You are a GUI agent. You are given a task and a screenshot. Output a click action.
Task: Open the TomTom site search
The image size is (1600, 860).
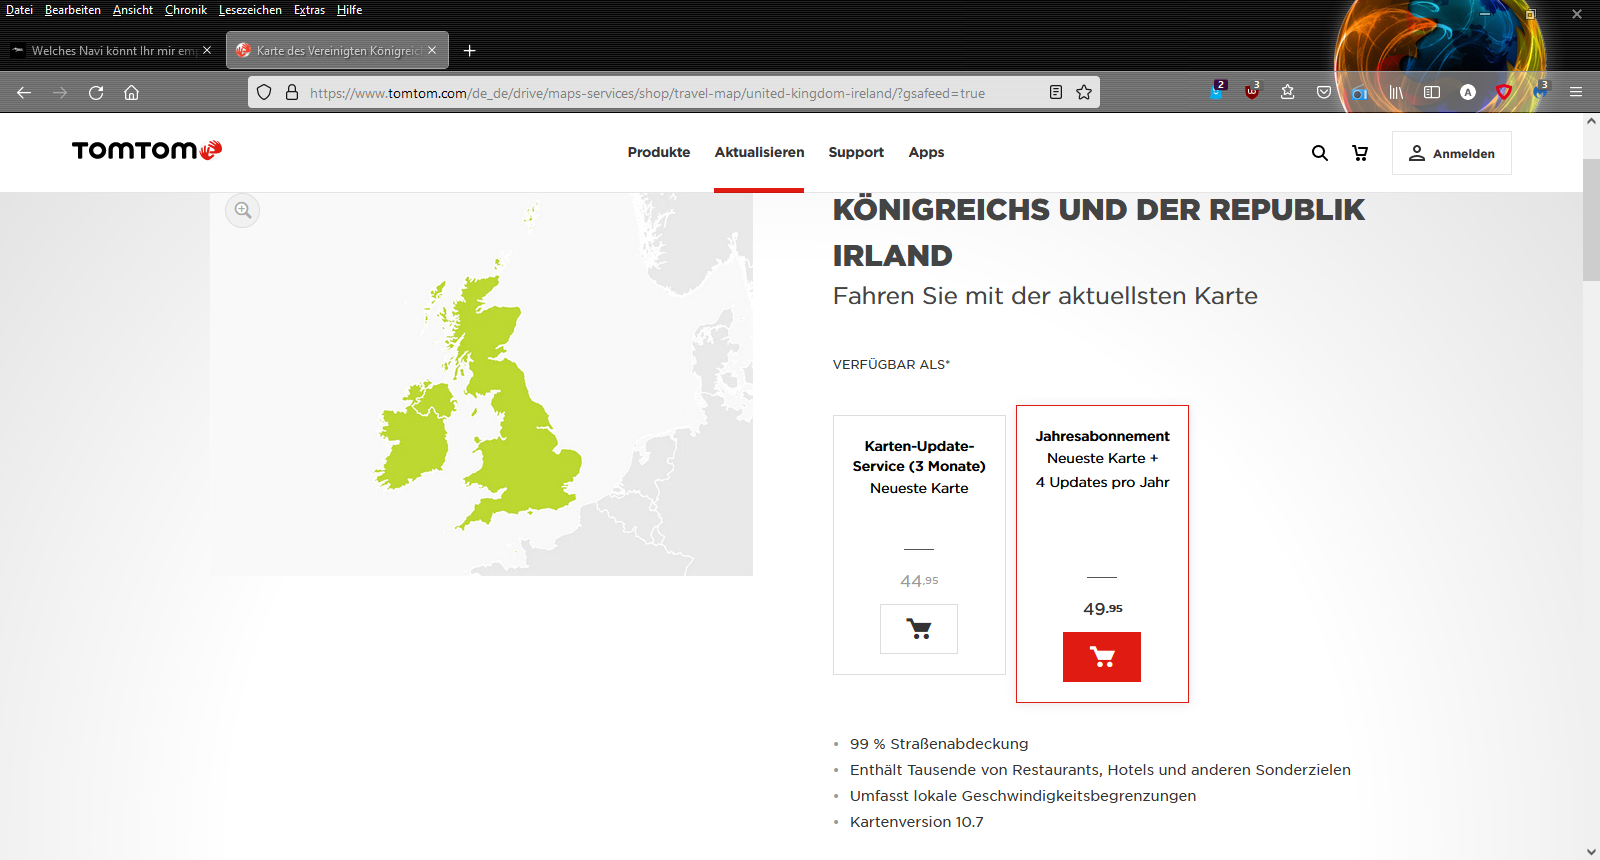click(1320, 153)
